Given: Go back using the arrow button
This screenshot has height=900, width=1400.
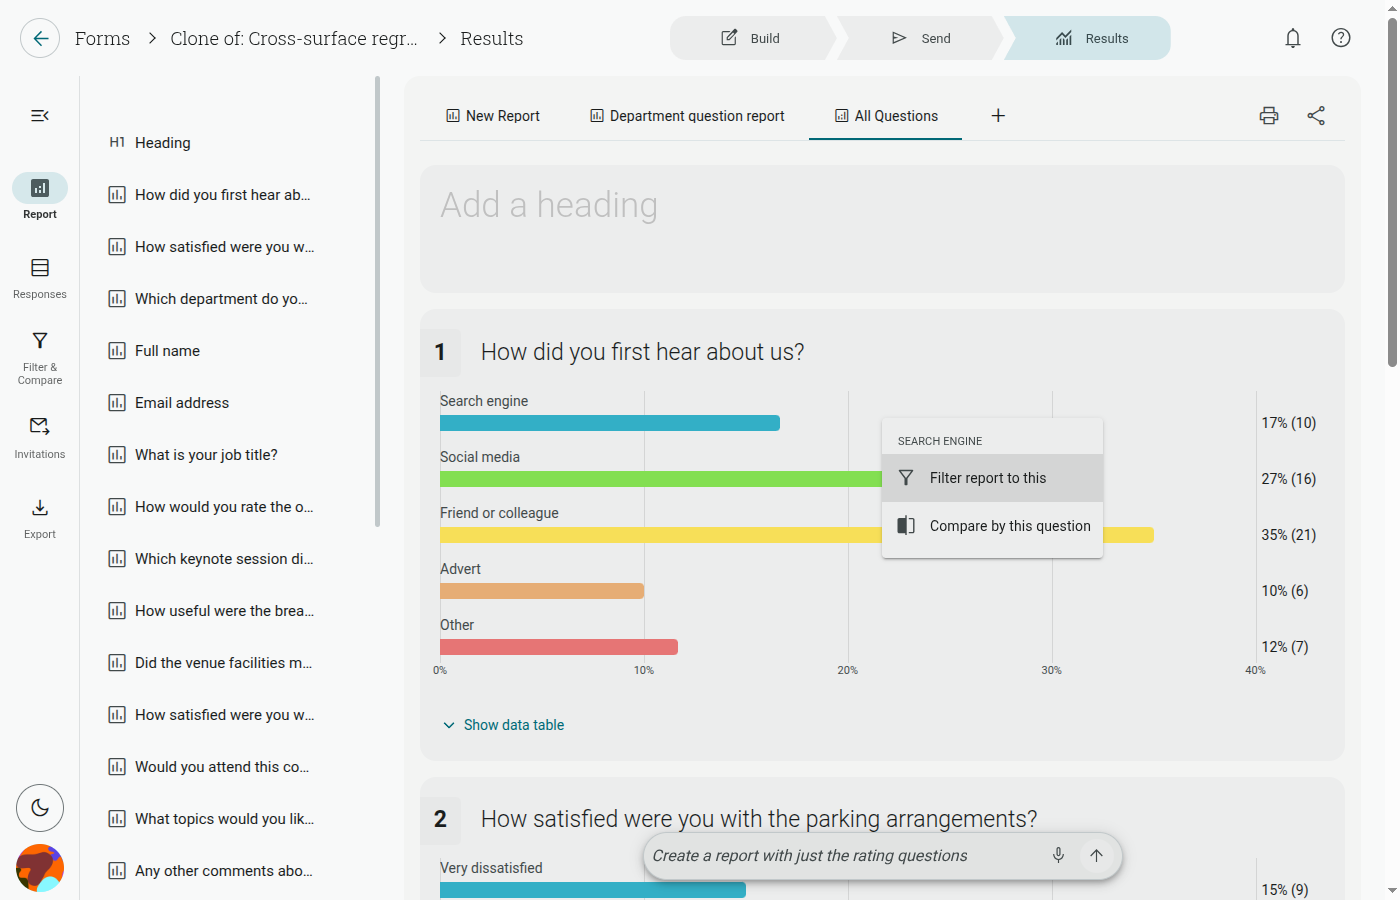Looking at the screenshot, I should 40,38.
